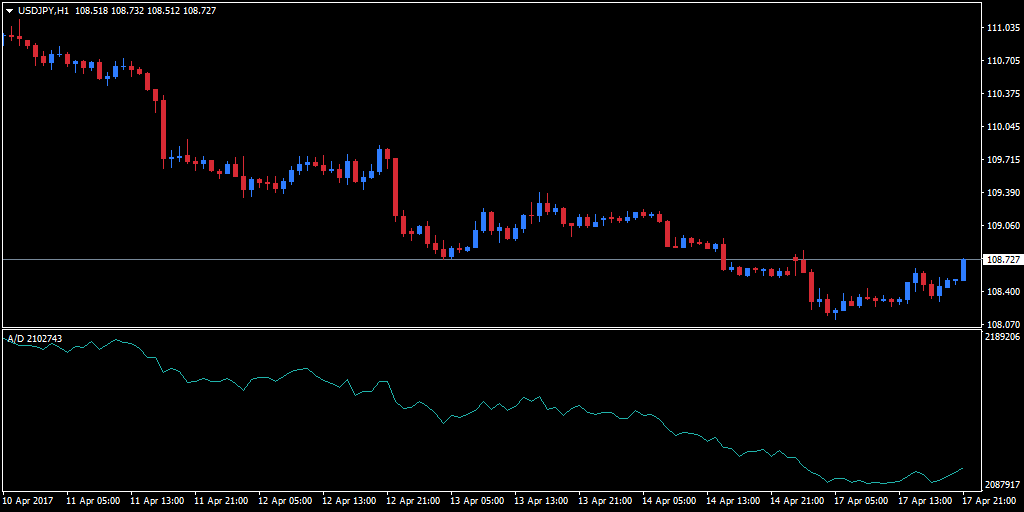Select the current price label 108.727

1002,260
